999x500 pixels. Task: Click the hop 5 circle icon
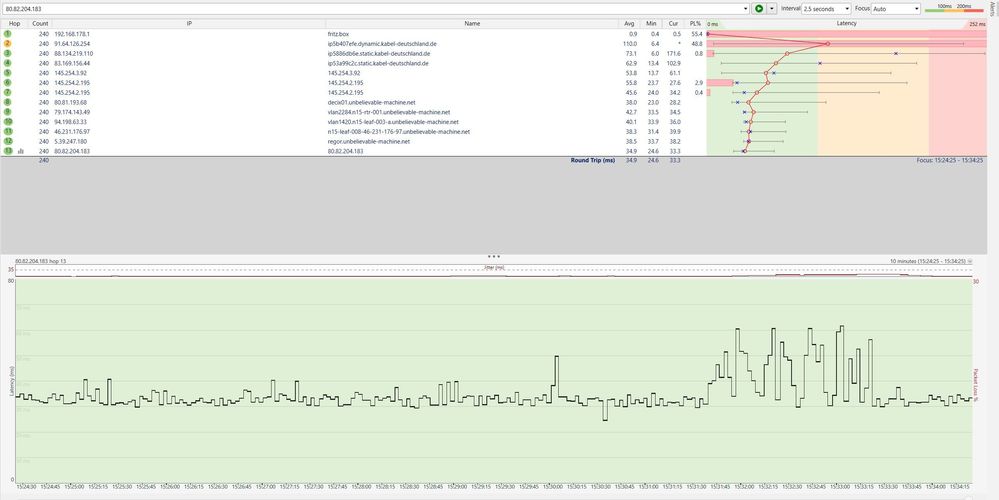[x=8, y=73]
